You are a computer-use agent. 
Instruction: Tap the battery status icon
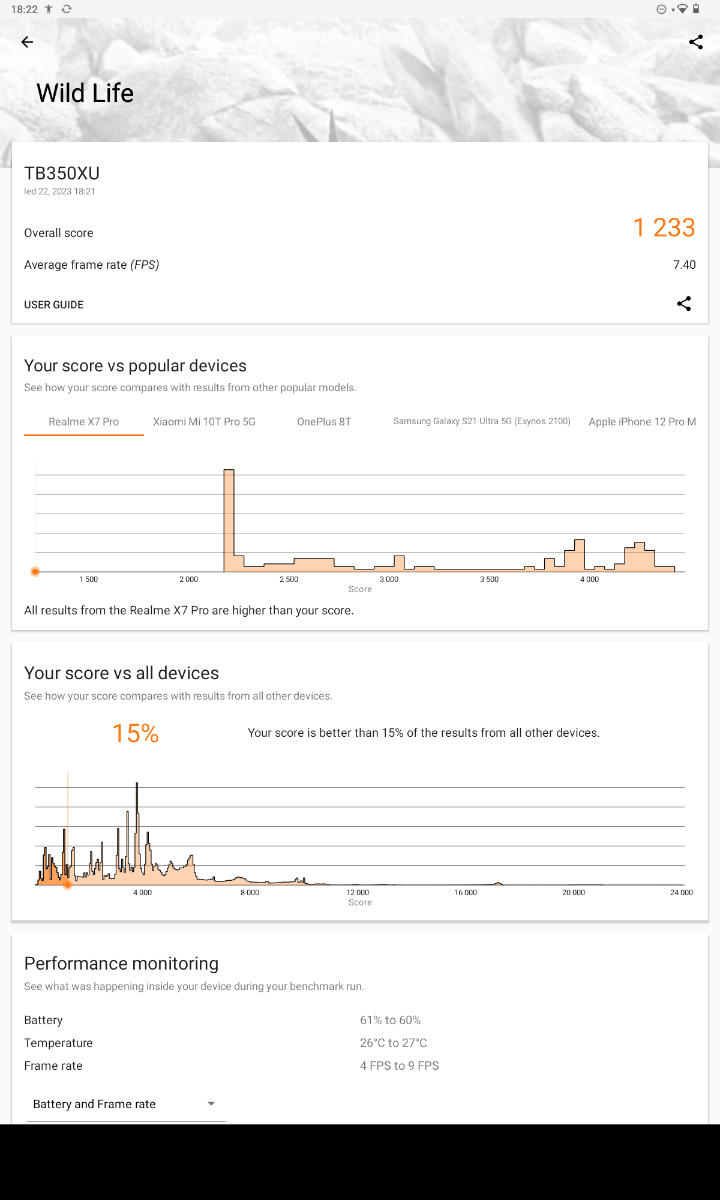point(696,9)
